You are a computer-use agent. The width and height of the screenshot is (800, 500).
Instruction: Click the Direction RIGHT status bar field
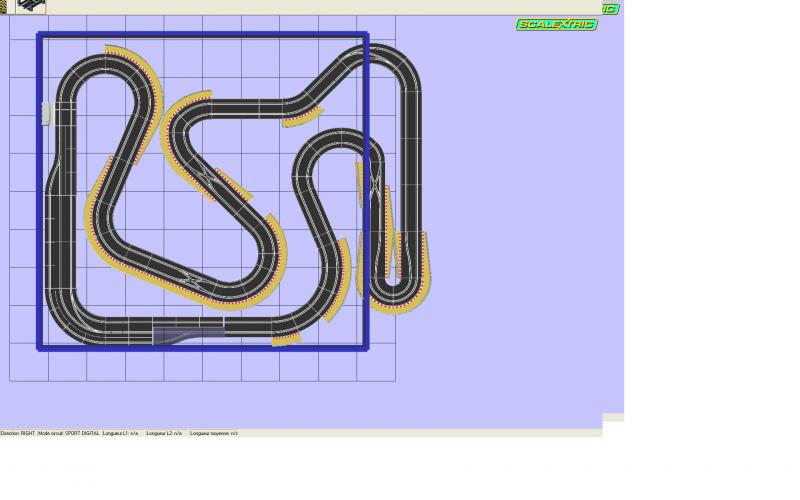coord(18,434)
